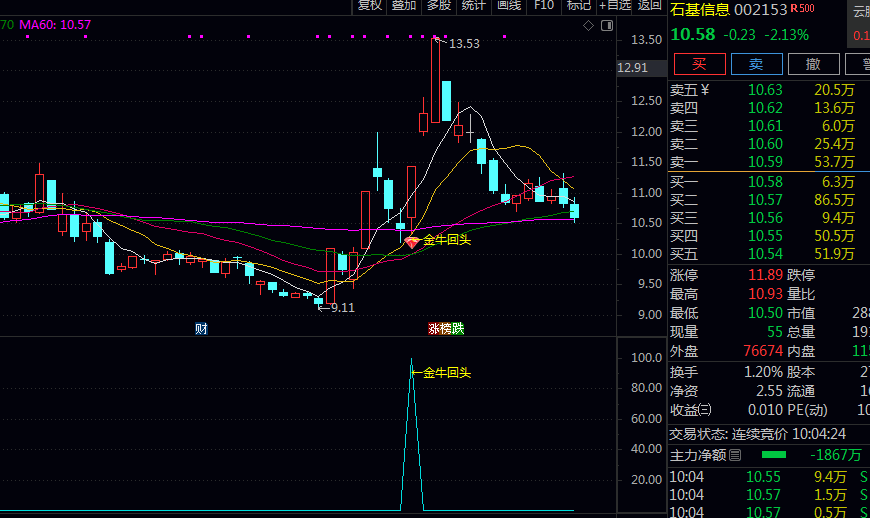
Task: Open the 复权 adjustment menu
Action: (x=369, y=6)
